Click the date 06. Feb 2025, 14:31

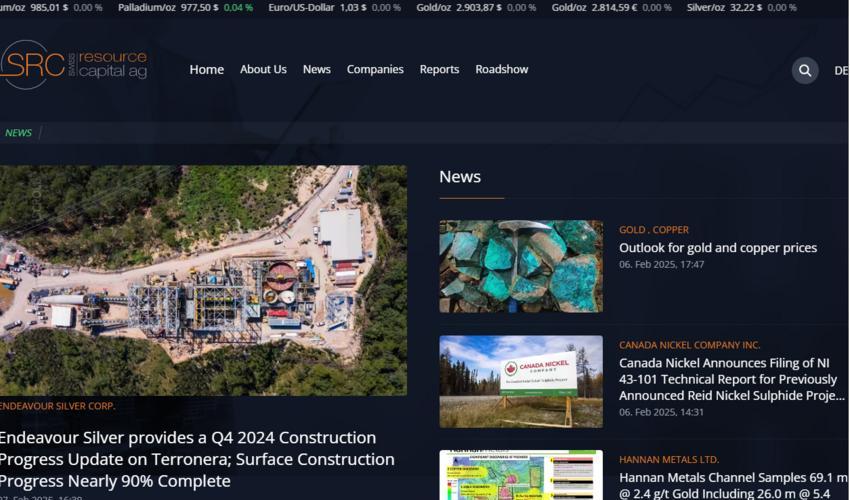[x=661, y=412]
